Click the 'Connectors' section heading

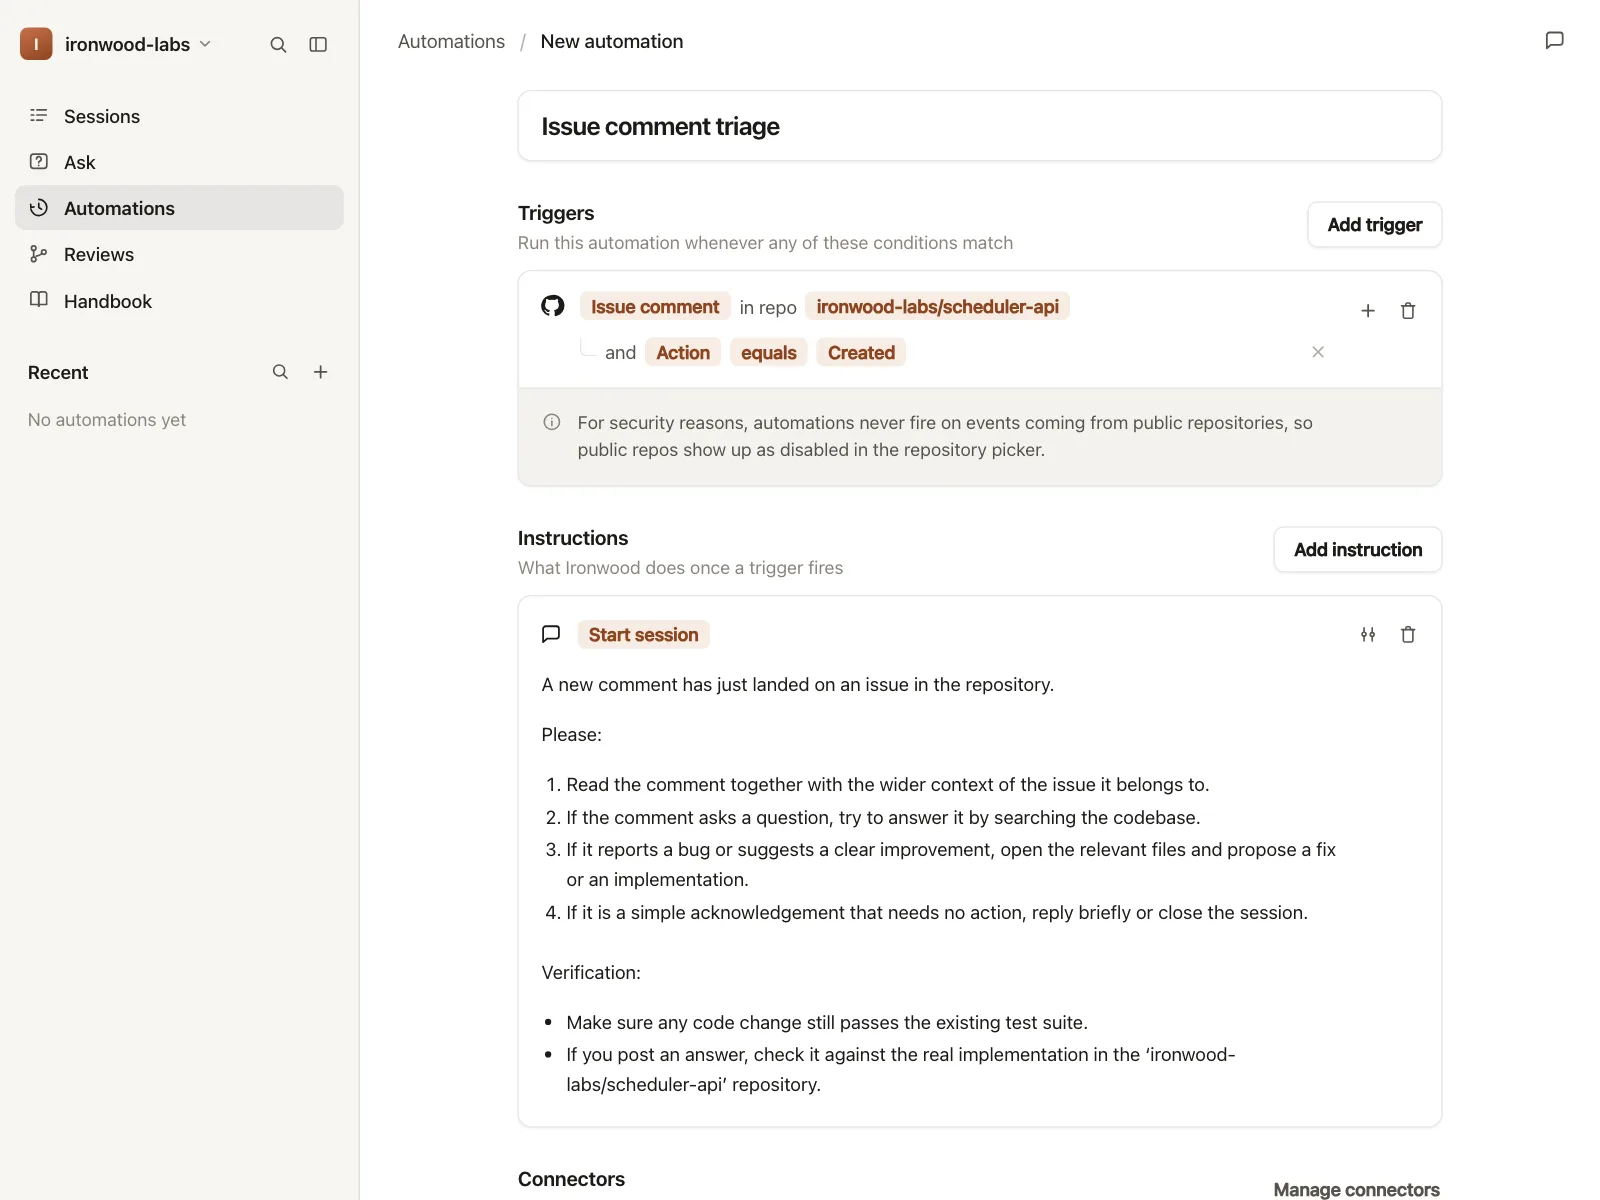[571, 1179]
